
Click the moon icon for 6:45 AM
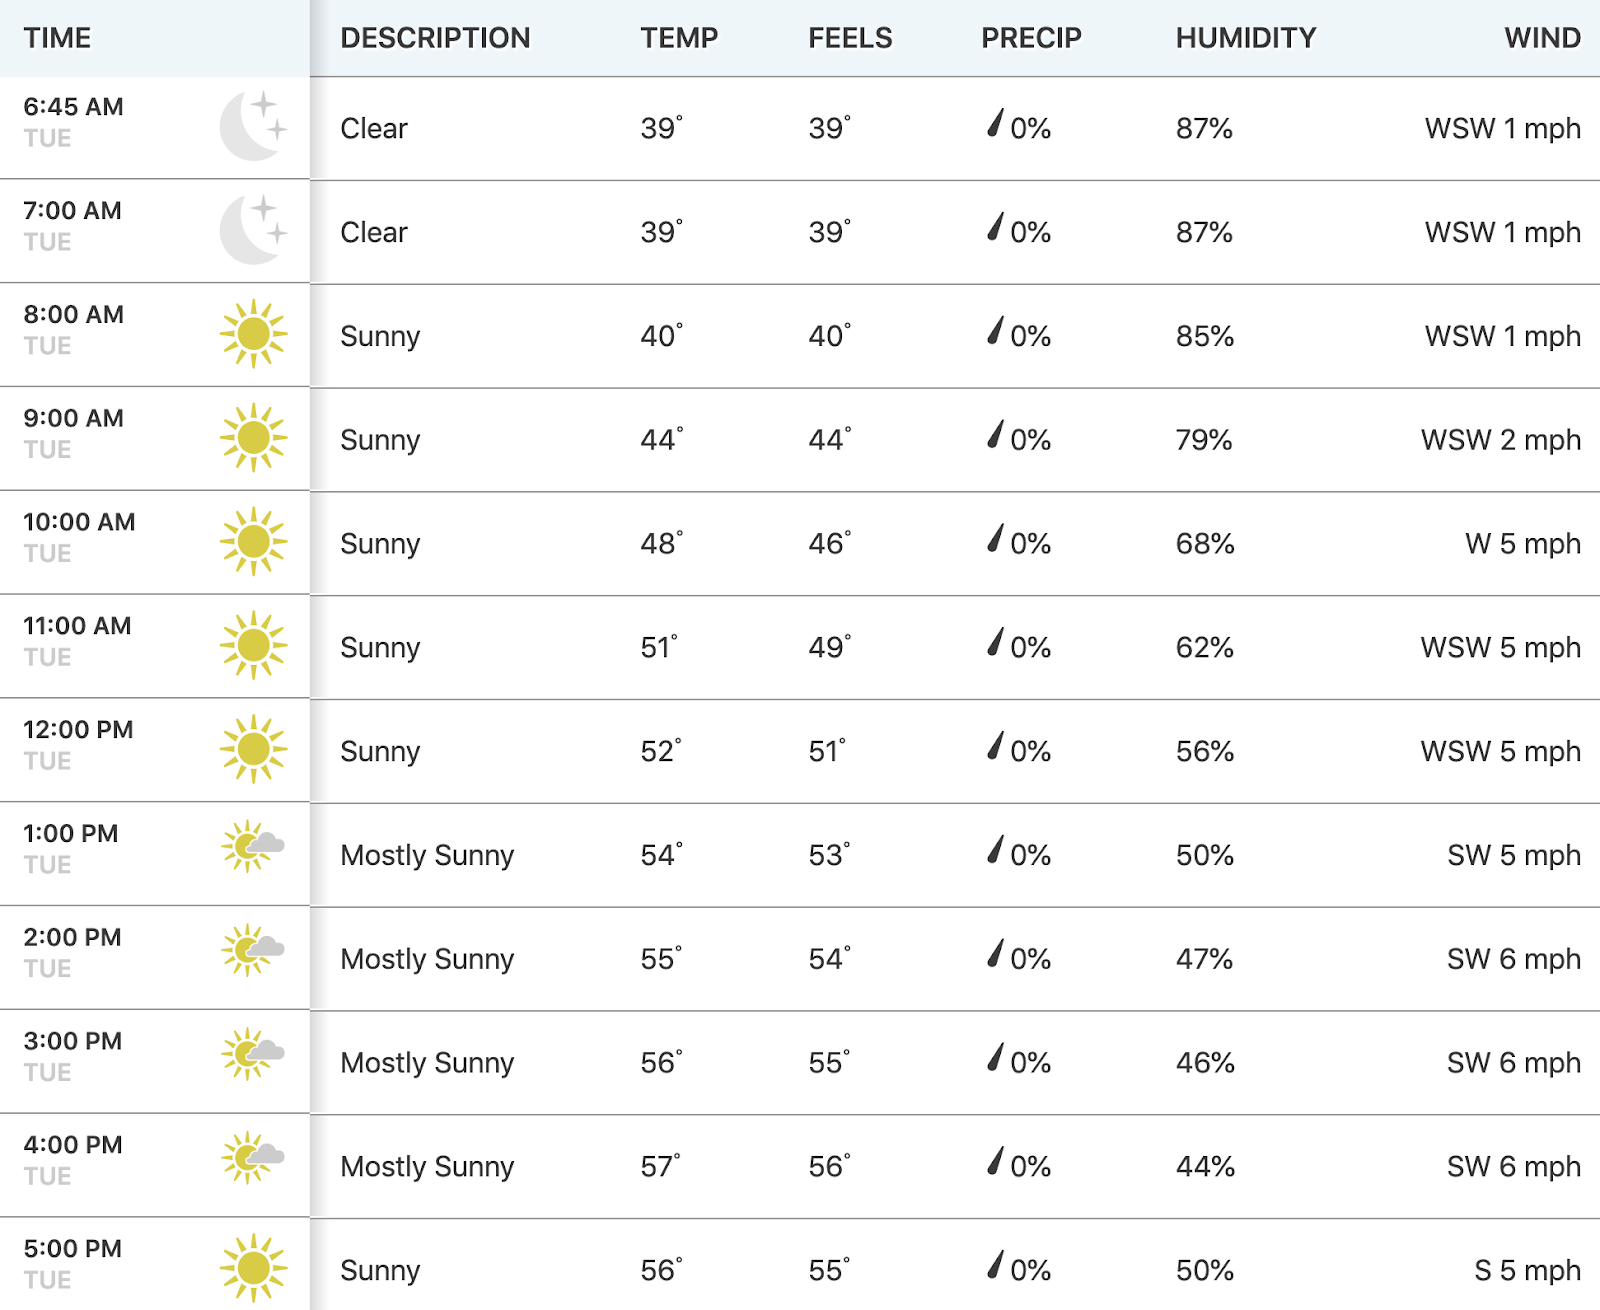pos(254,126)
